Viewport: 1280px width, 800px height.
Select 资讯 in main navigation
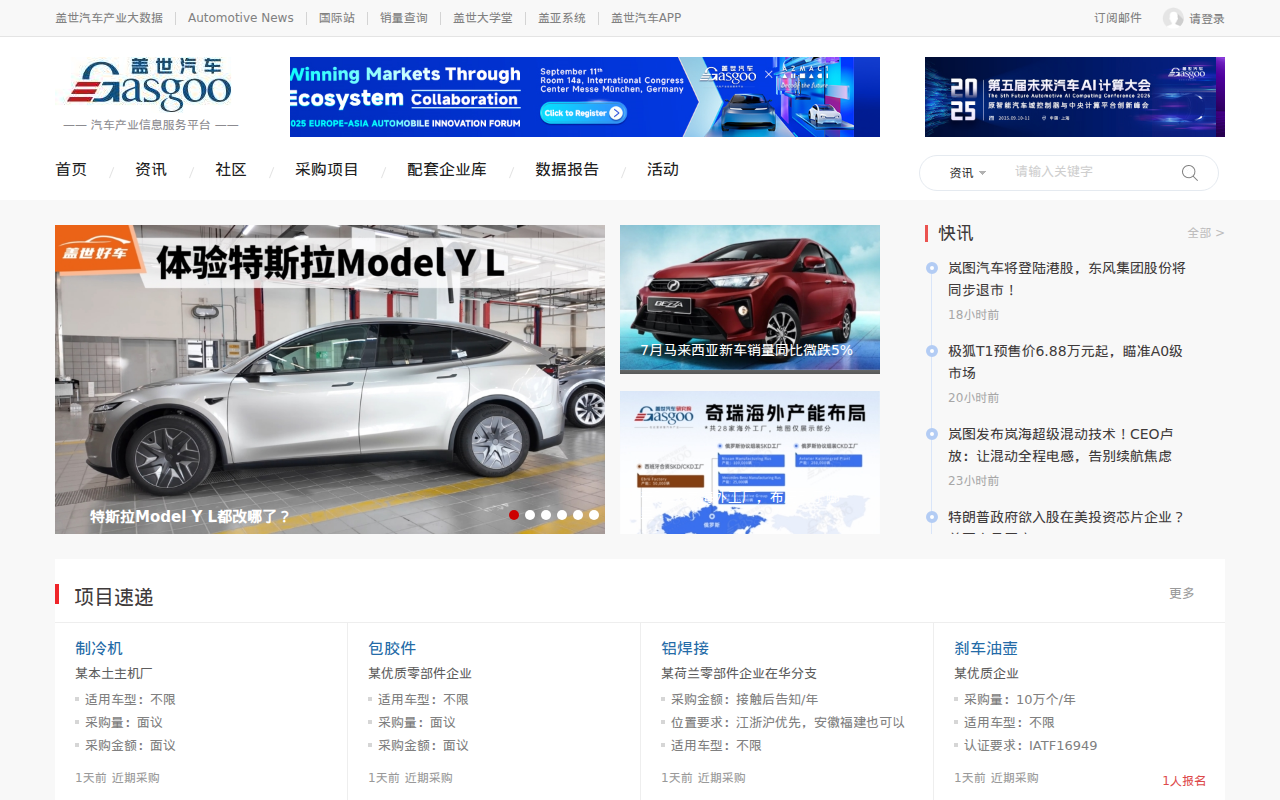click(151, 170)
